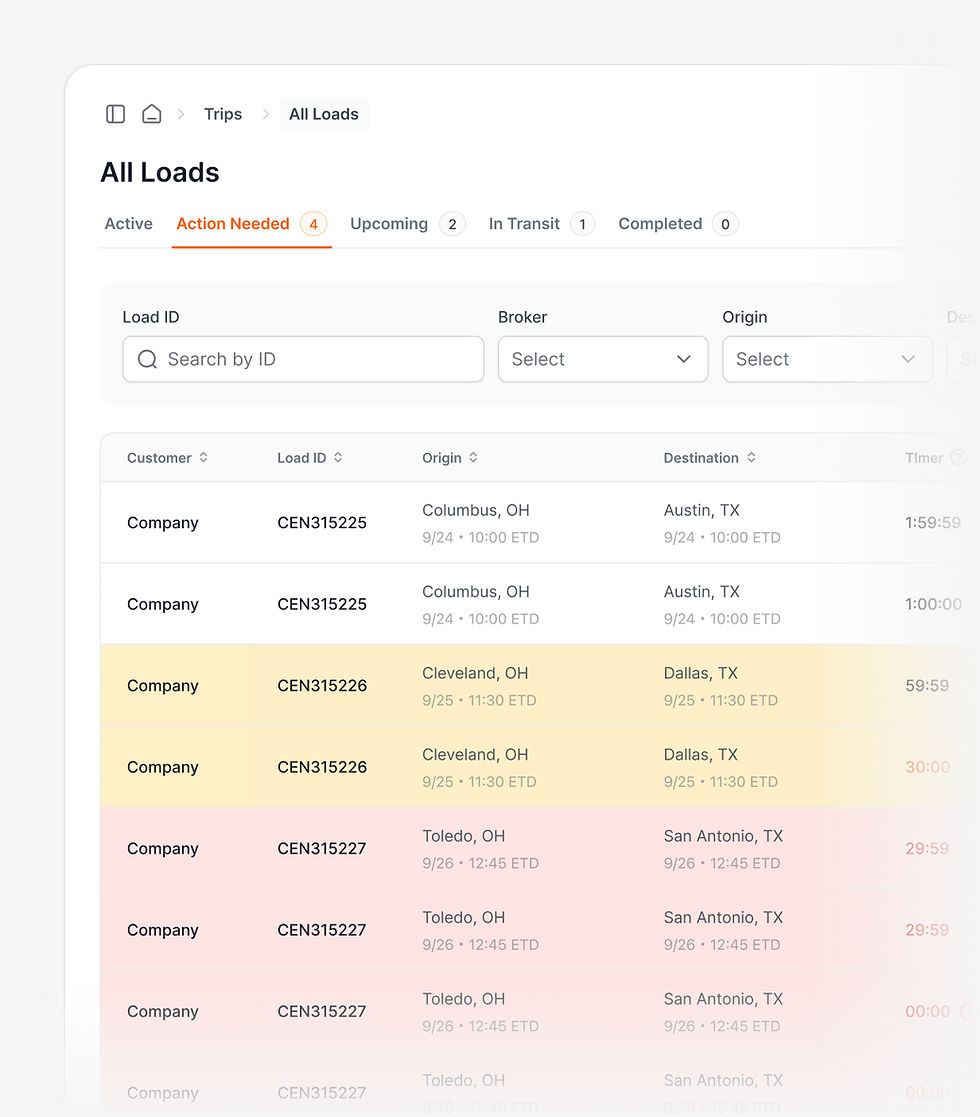Open the Broker select dropdown
980x1117 pixels.
[x=603, y=359]
